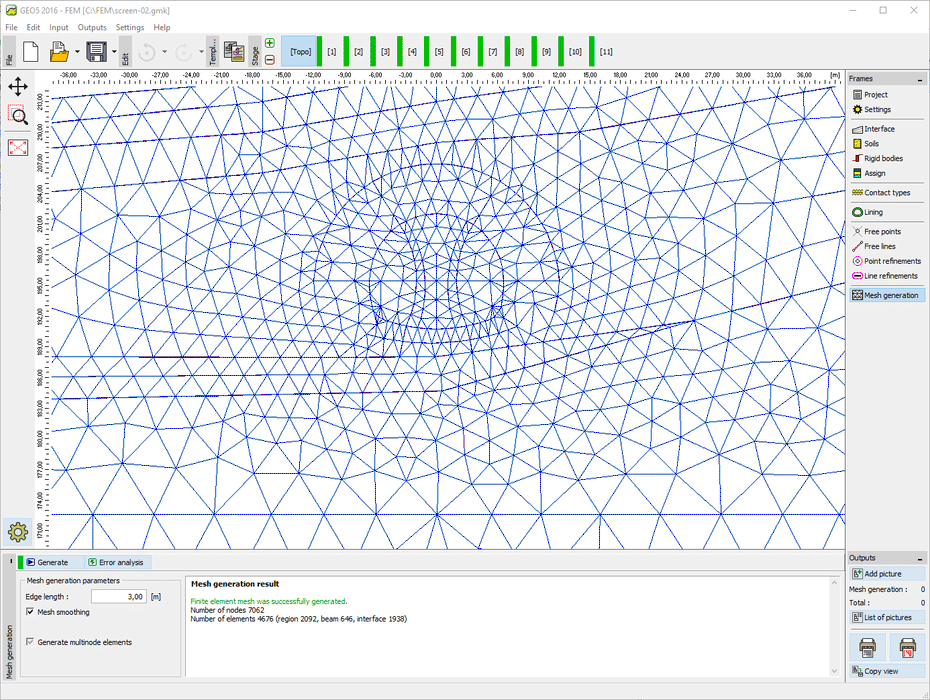Image resolution: width=930 pixels, height=700 pixels.
Task: Select the pan/move view tool
Action: tap(18, 86)
